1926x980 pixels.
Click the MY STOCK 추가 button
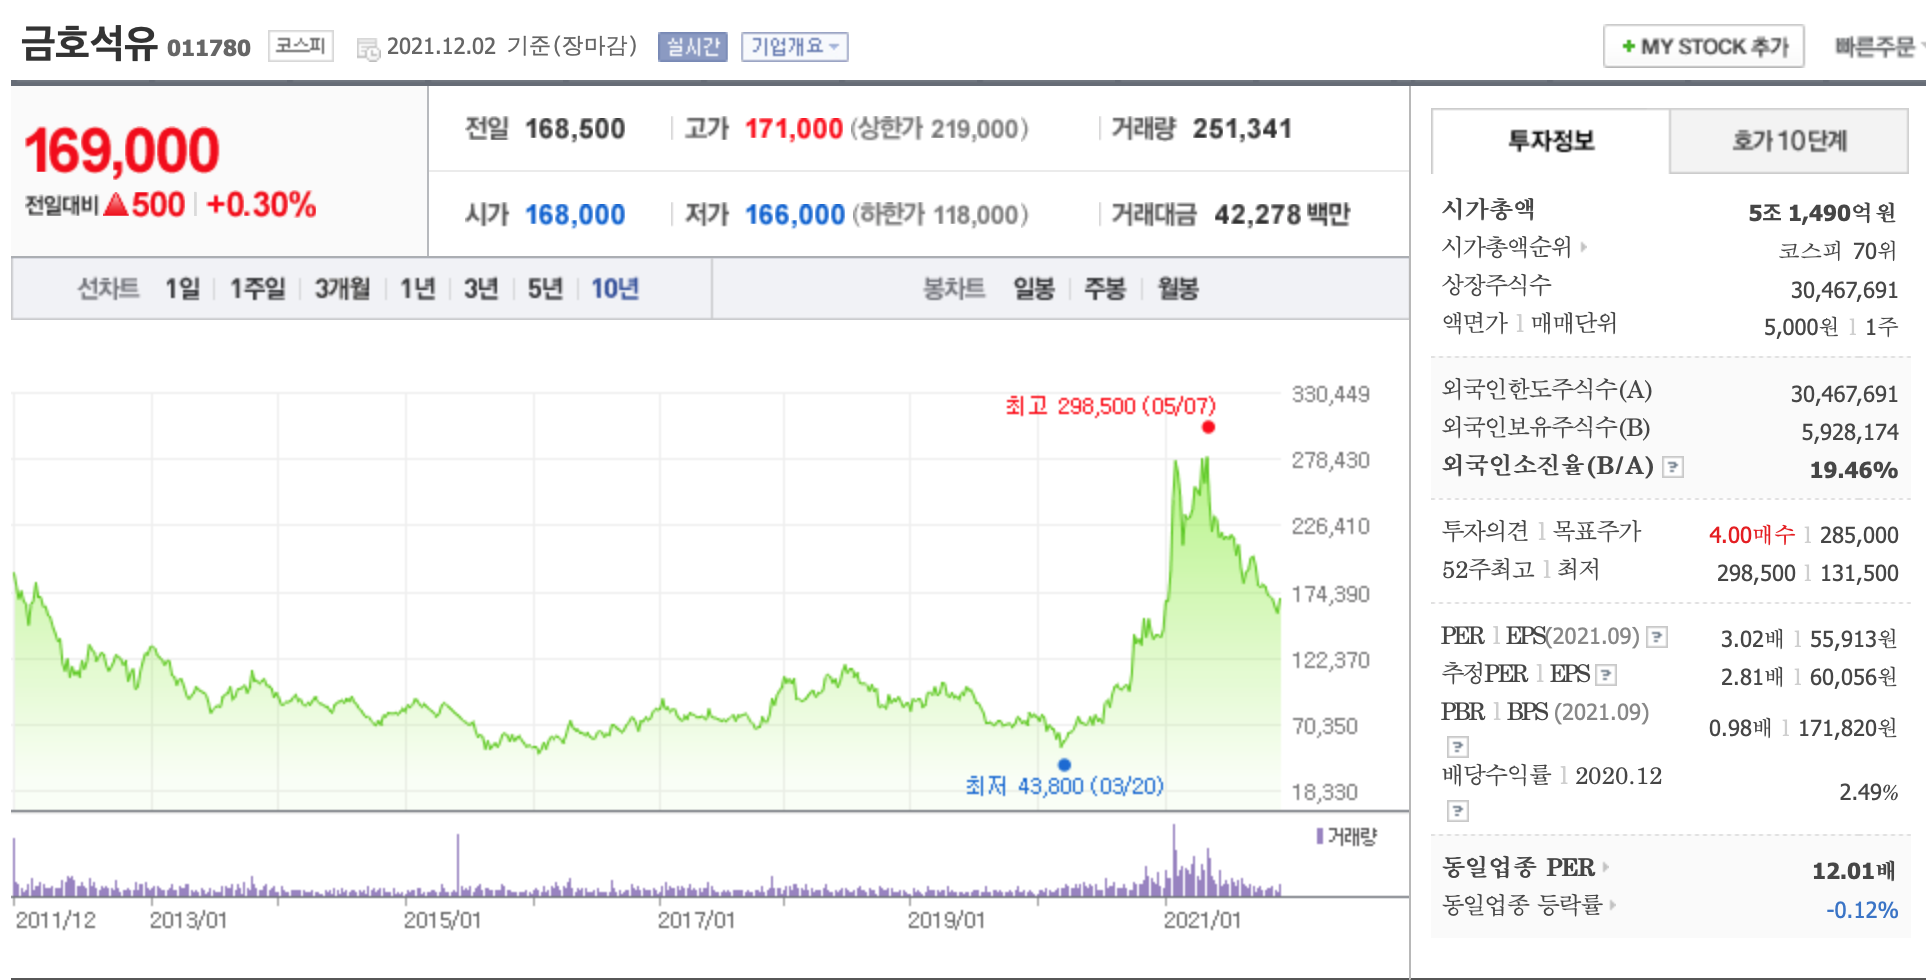(1704, 47)
